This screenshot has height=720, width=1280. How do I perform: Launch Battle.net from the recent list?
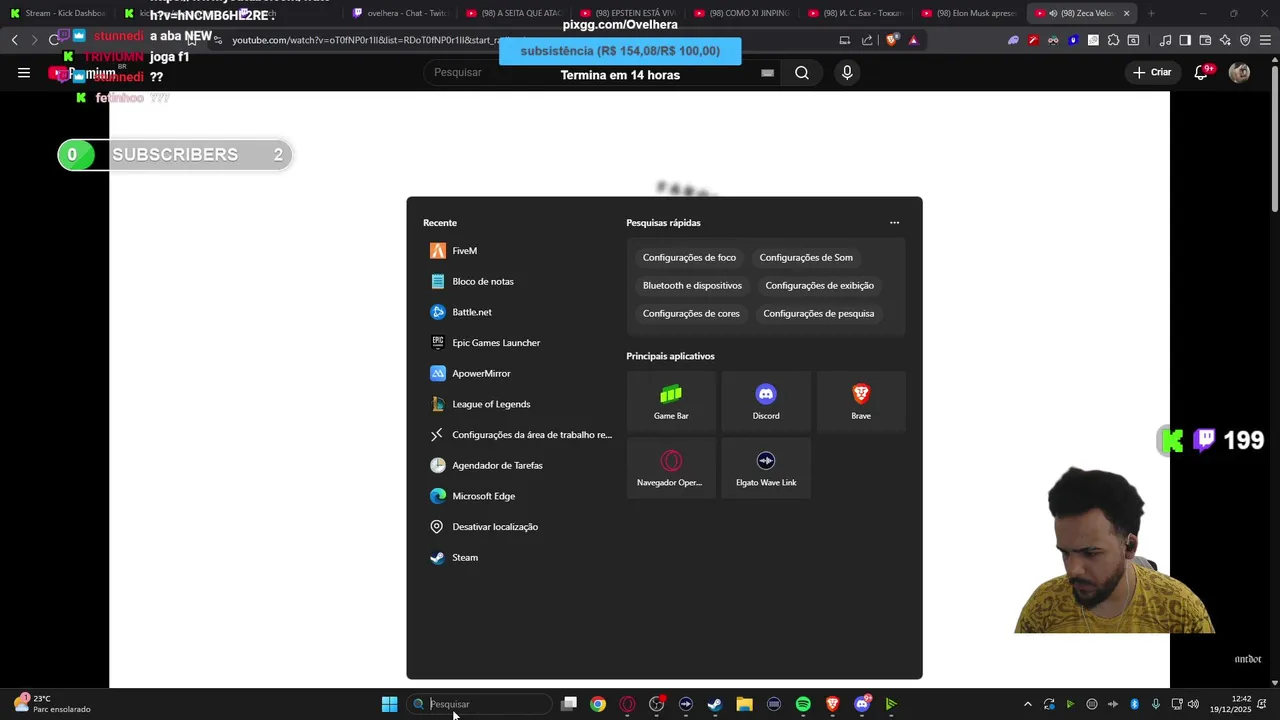[x=518, y=312]
